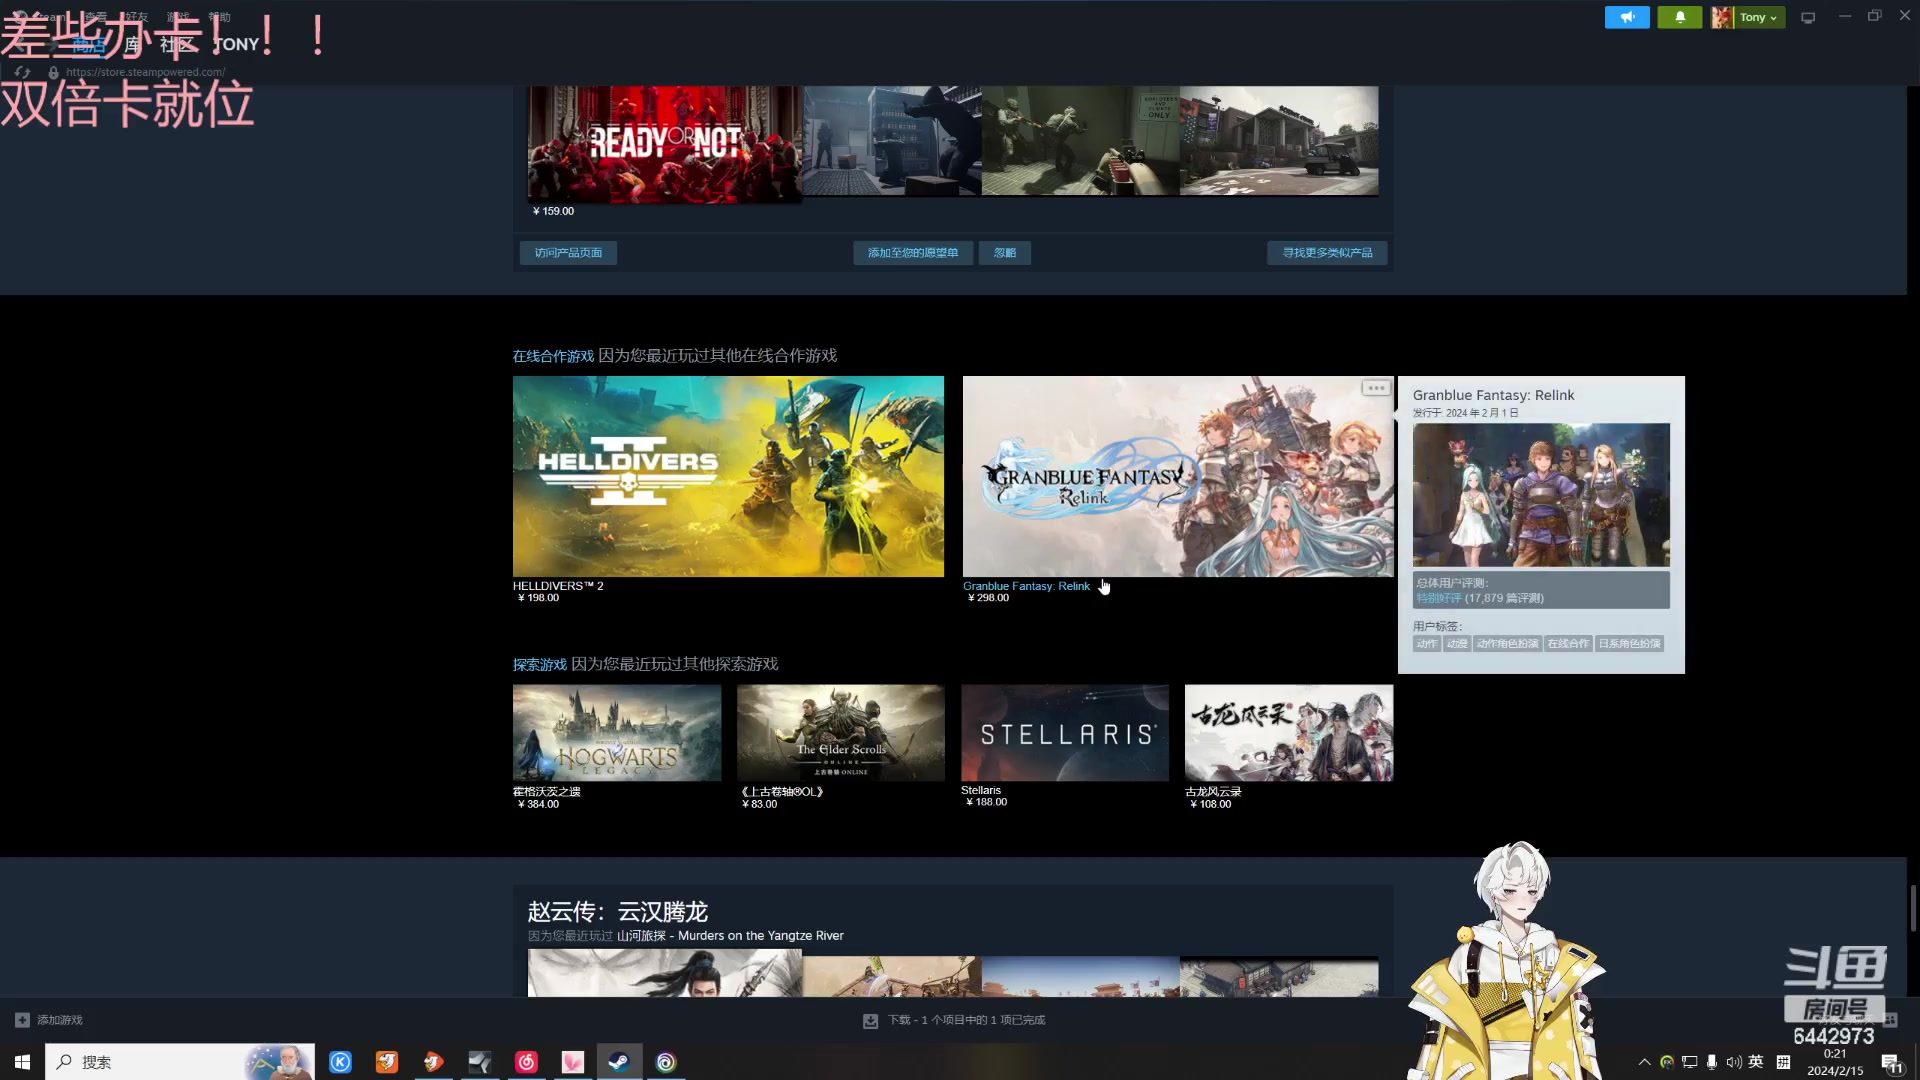This screenshot has width=1920, height=1080.
Task: Open the Granblue Fantasy: Relink banner
Action: pyautogui.click(x=1178, y=476)
